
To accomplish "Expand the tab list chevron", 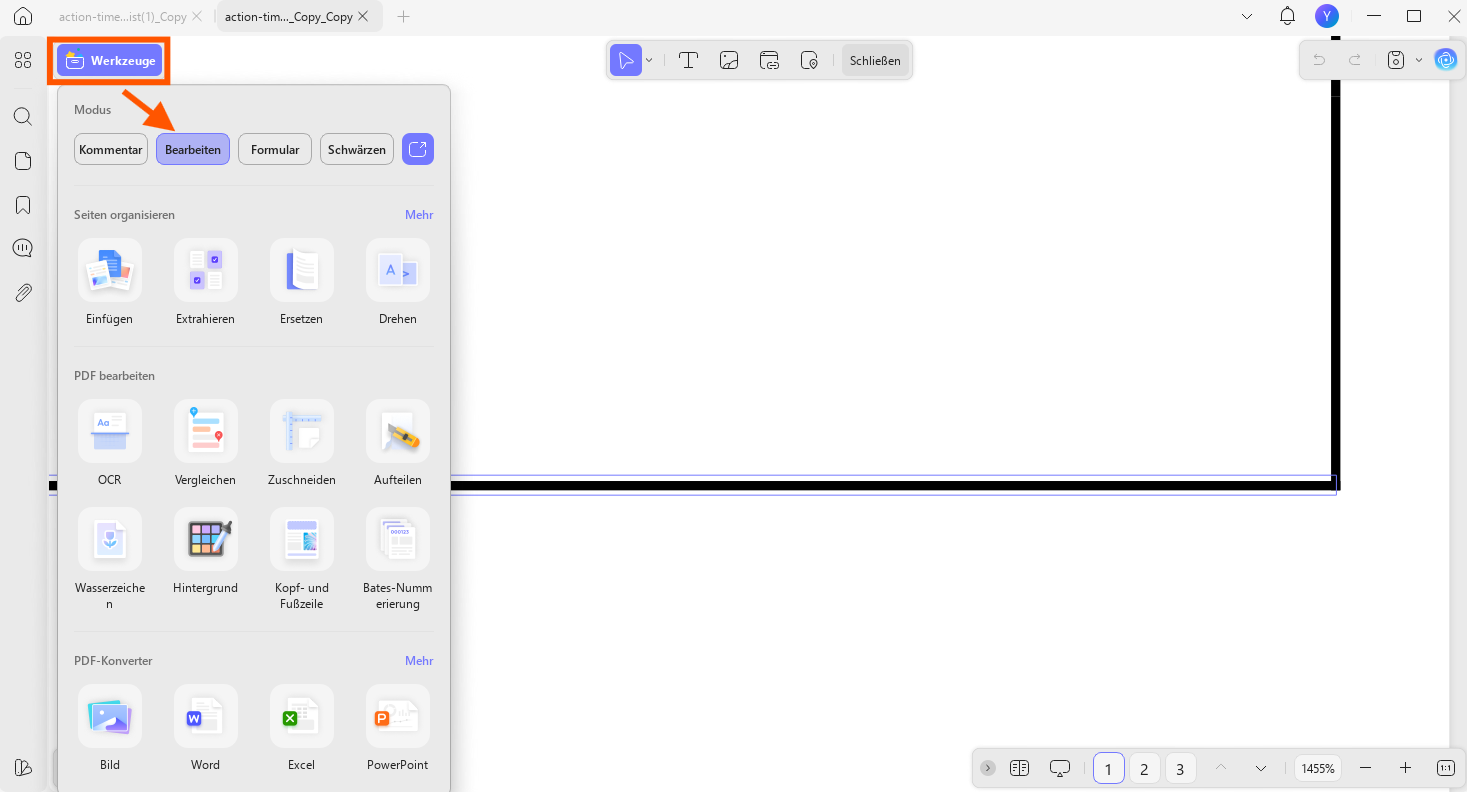I will click(1247, 16).
